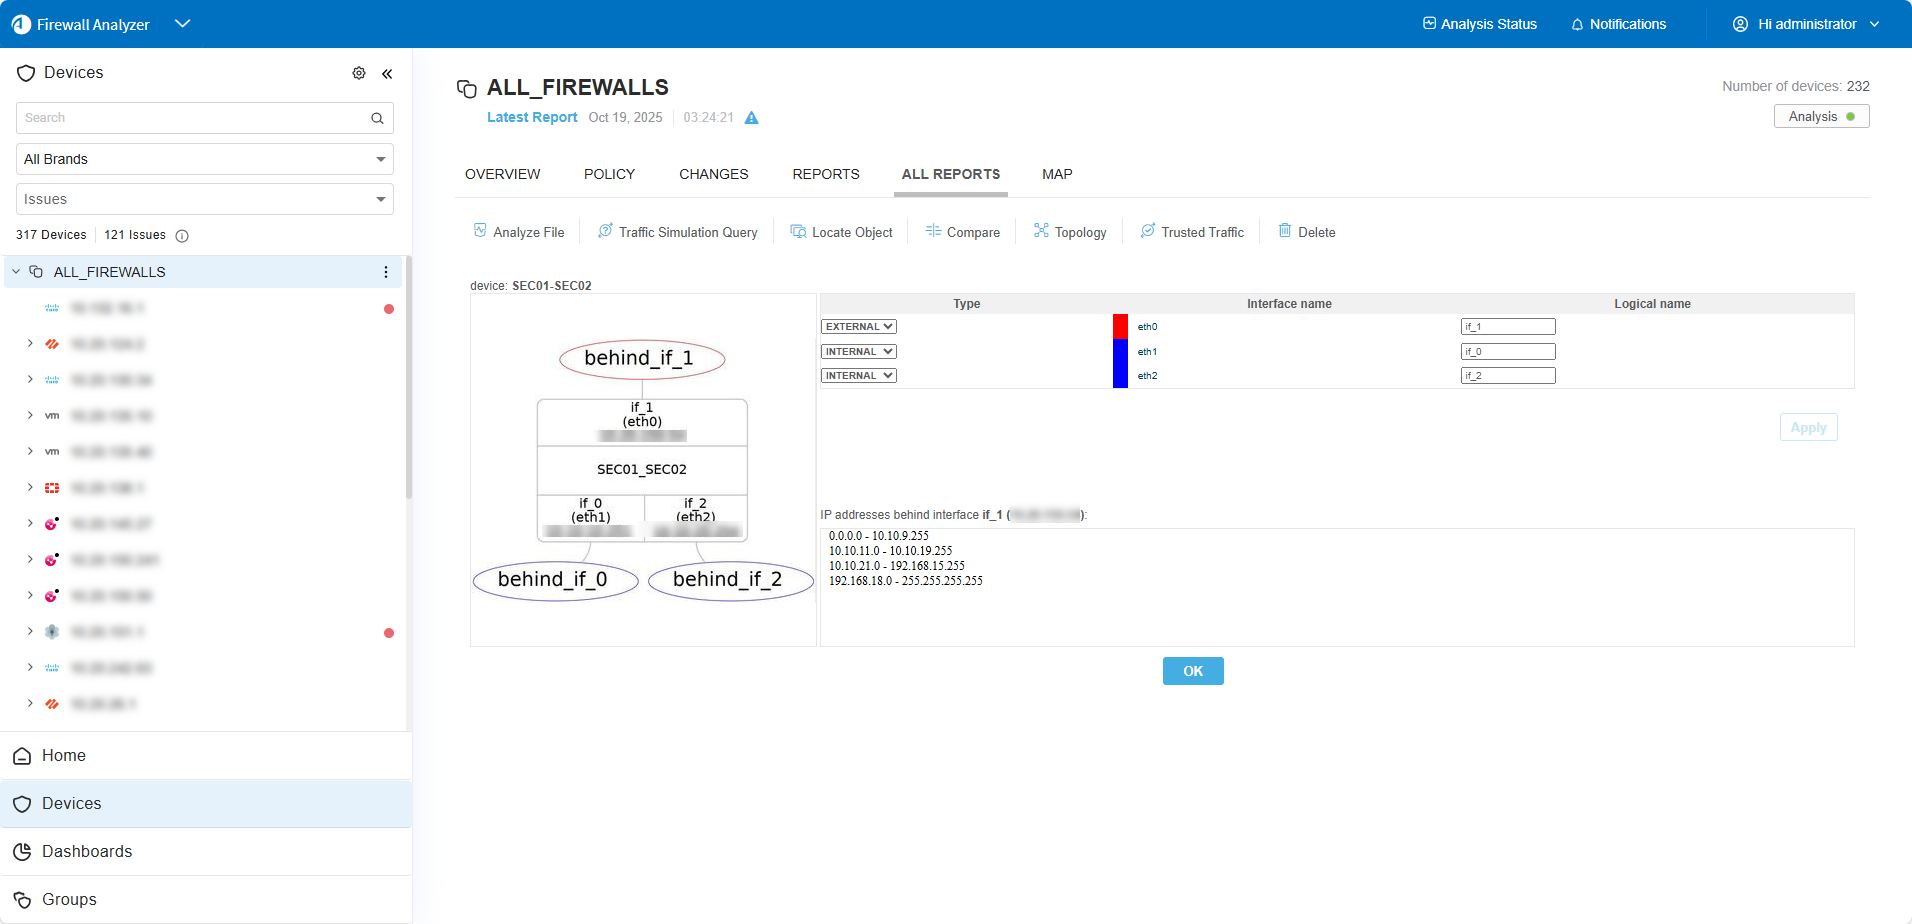The height and width of the screenshot is (924, 1912).
Task: Open ALL_FIREWALLS three-dot options menu
Action: pyautogui.click(x=386, y=272)
